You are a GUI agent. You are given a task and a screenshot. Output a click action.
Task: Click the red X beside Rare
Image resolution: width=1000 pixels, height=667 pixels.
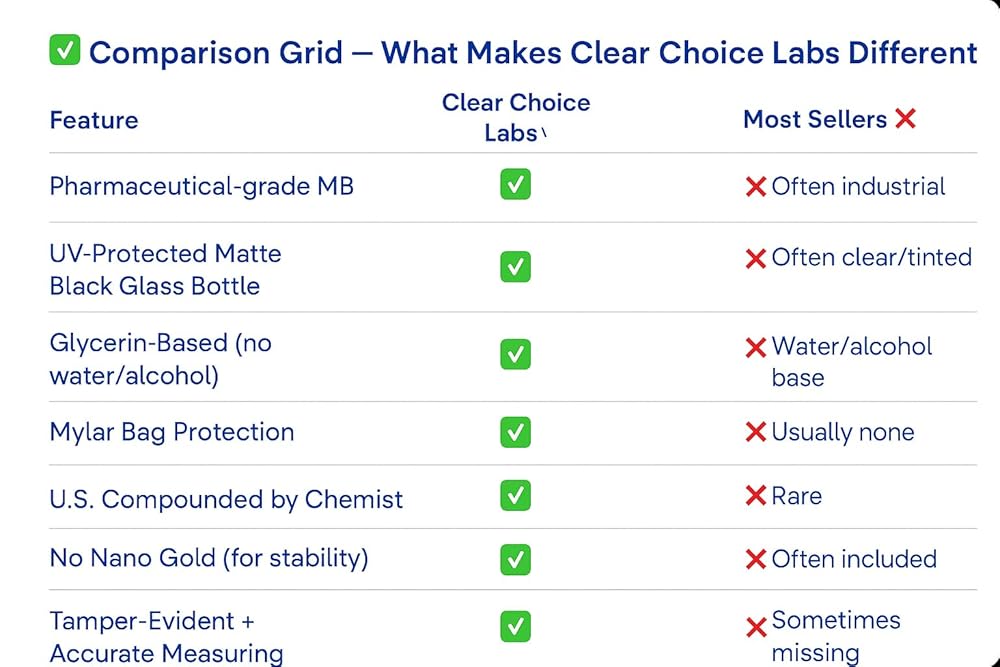pos(756,496)
